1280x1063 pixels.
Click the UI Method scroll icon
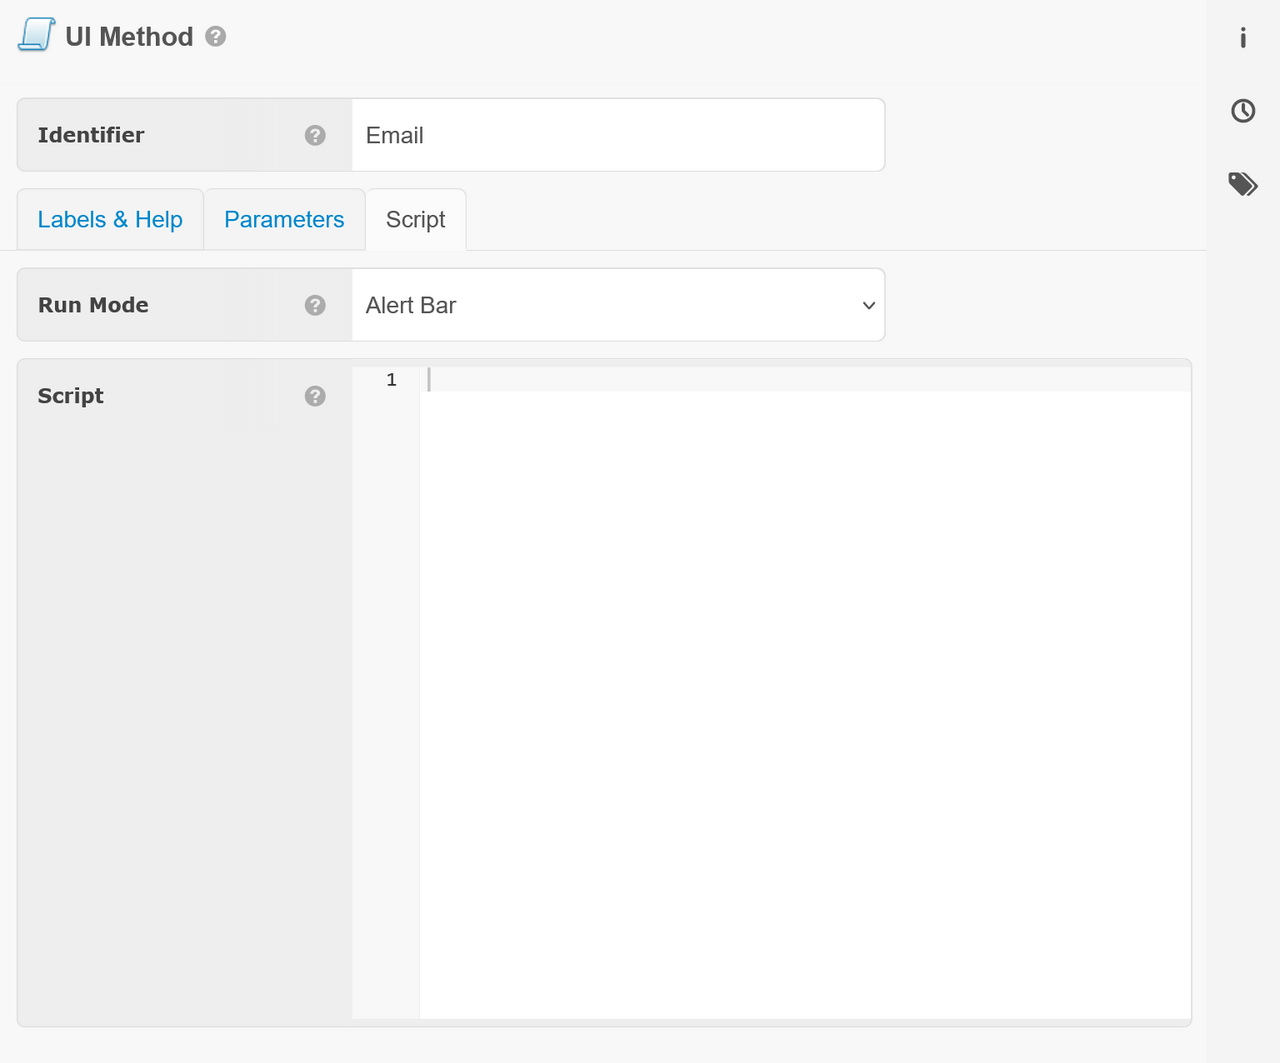pyautogui.click(x=36, y=35)
